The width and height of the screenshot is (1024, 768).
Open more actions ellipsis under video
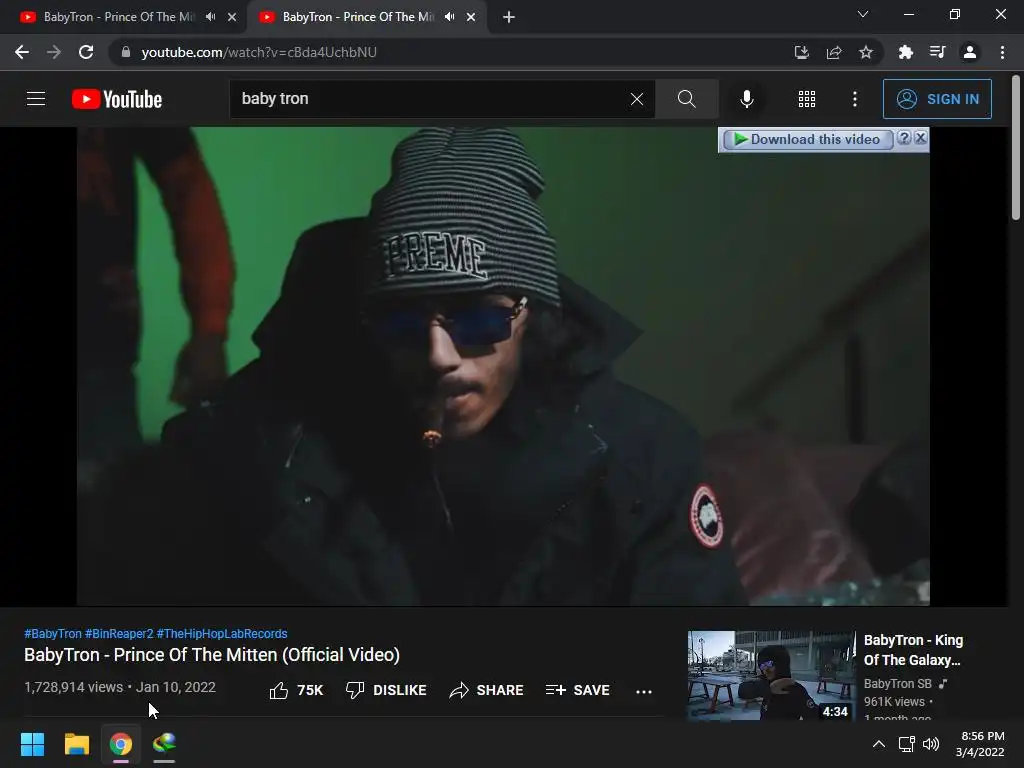click(x=644, y=692)
